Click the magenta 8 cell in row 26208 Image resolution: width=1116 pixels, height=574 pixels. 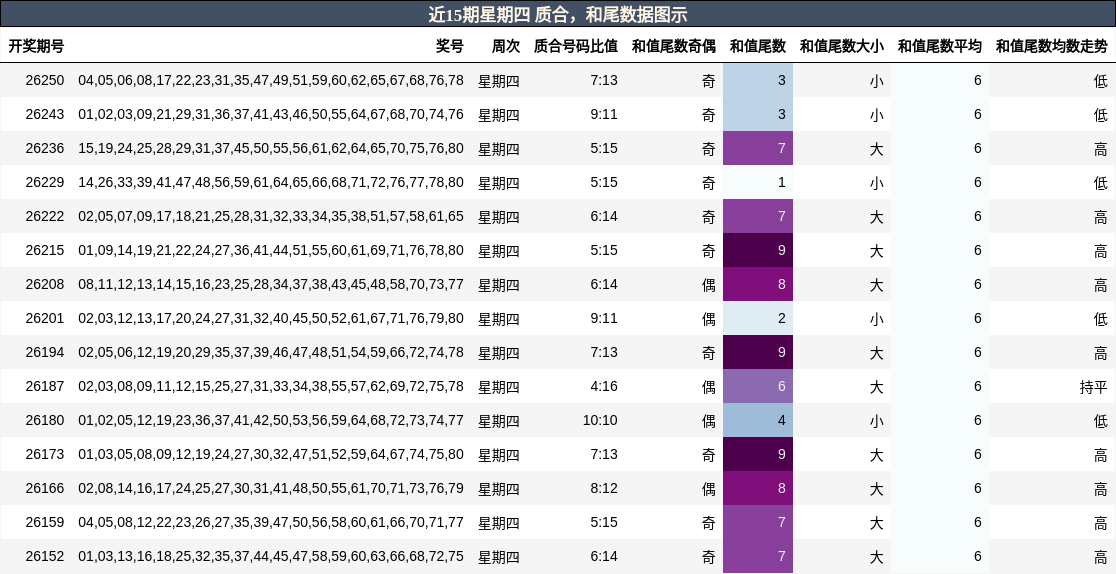(758, 284)
